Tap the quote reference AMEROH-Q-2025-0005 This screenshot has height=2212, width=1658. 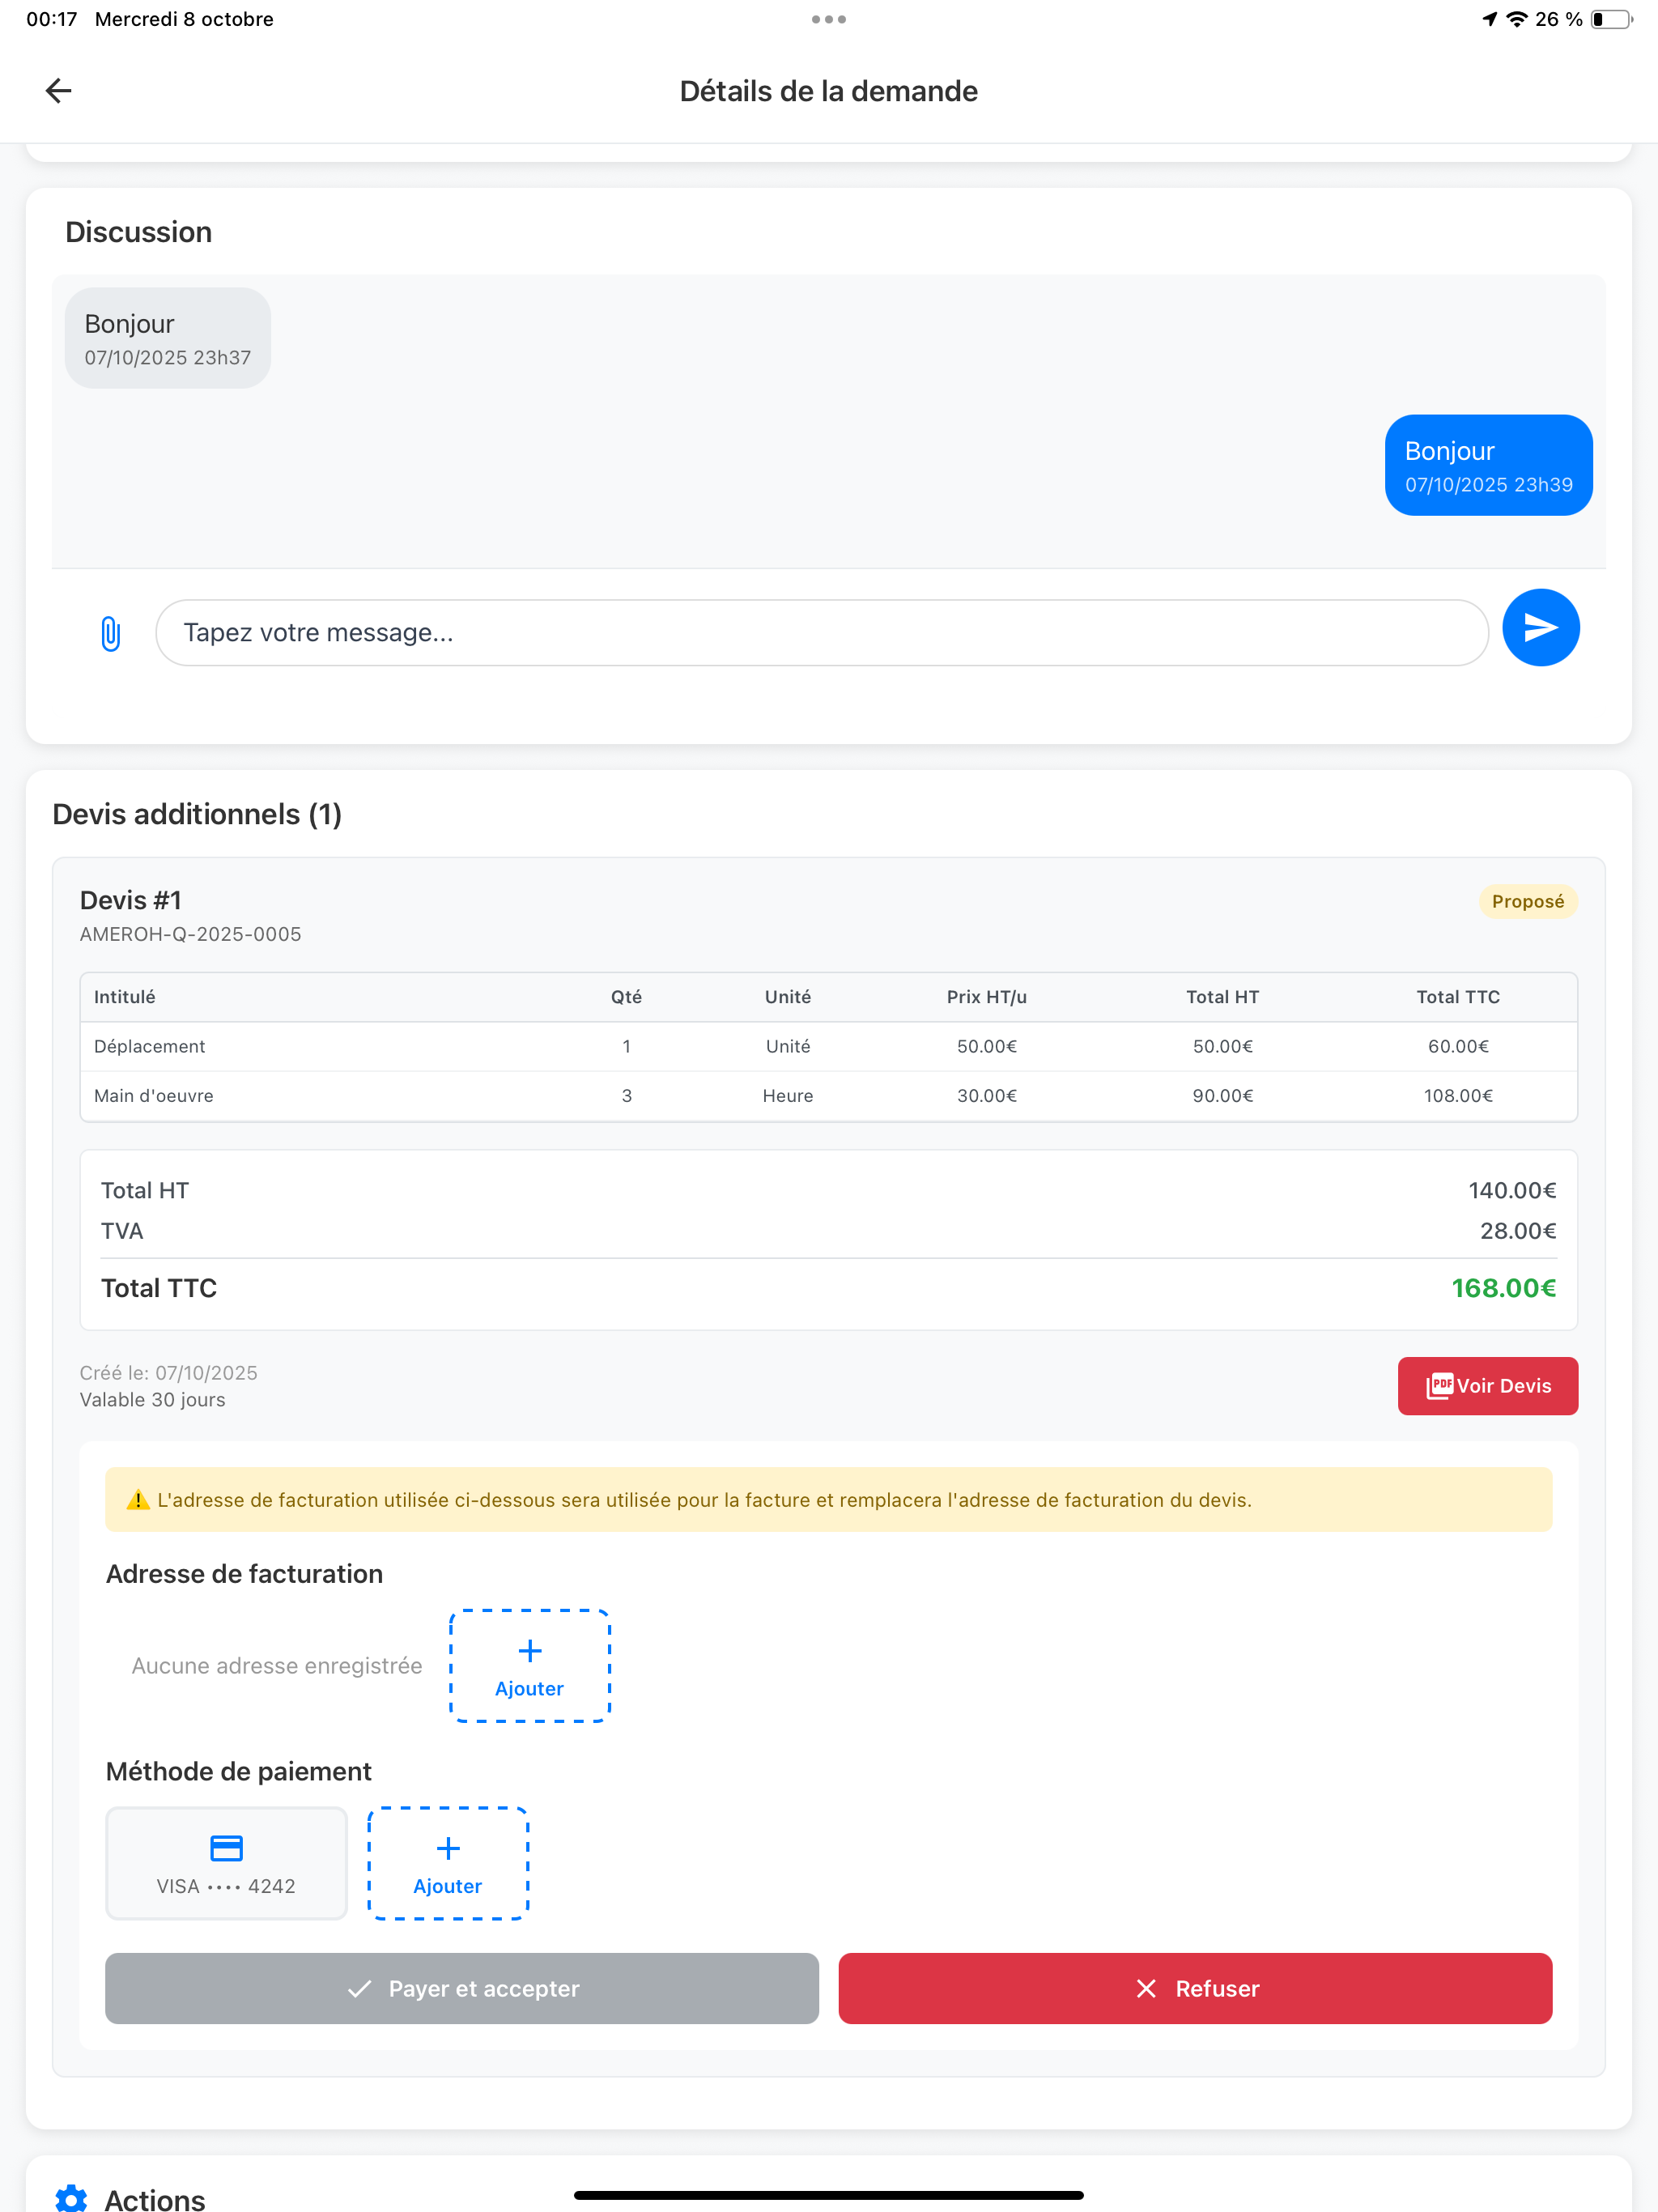190,934
